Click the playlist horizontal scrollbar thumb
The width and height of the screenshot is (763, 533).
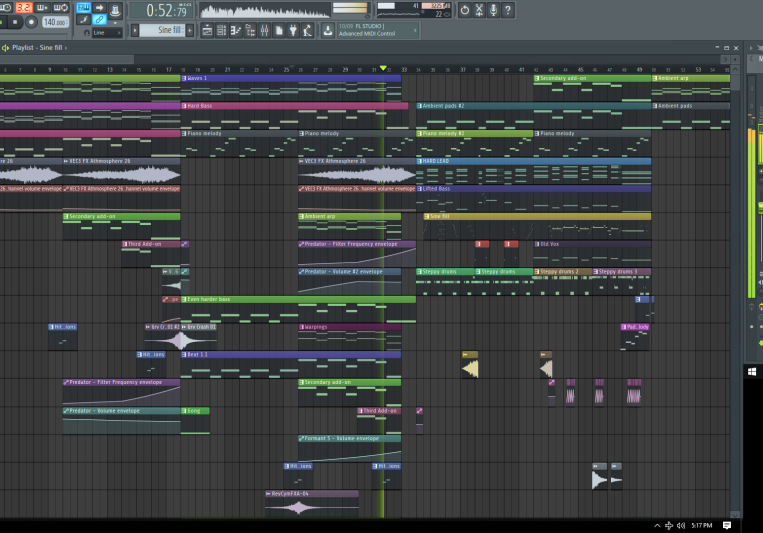click(67, 59)
